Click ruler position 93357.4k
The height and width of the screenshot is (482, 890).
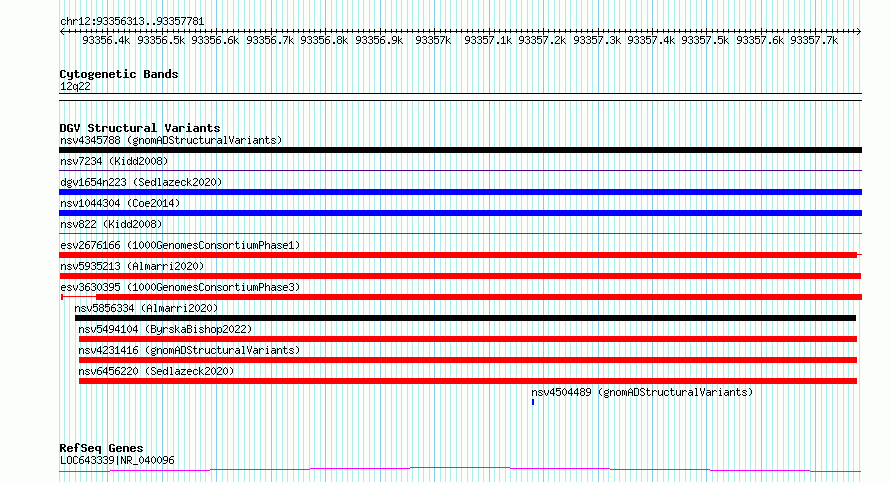click(x=651, y=40)
